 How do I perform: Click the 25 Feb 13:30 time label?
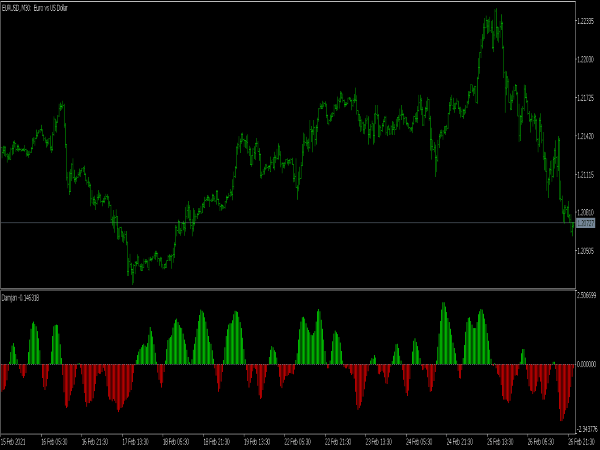(501, 442)
